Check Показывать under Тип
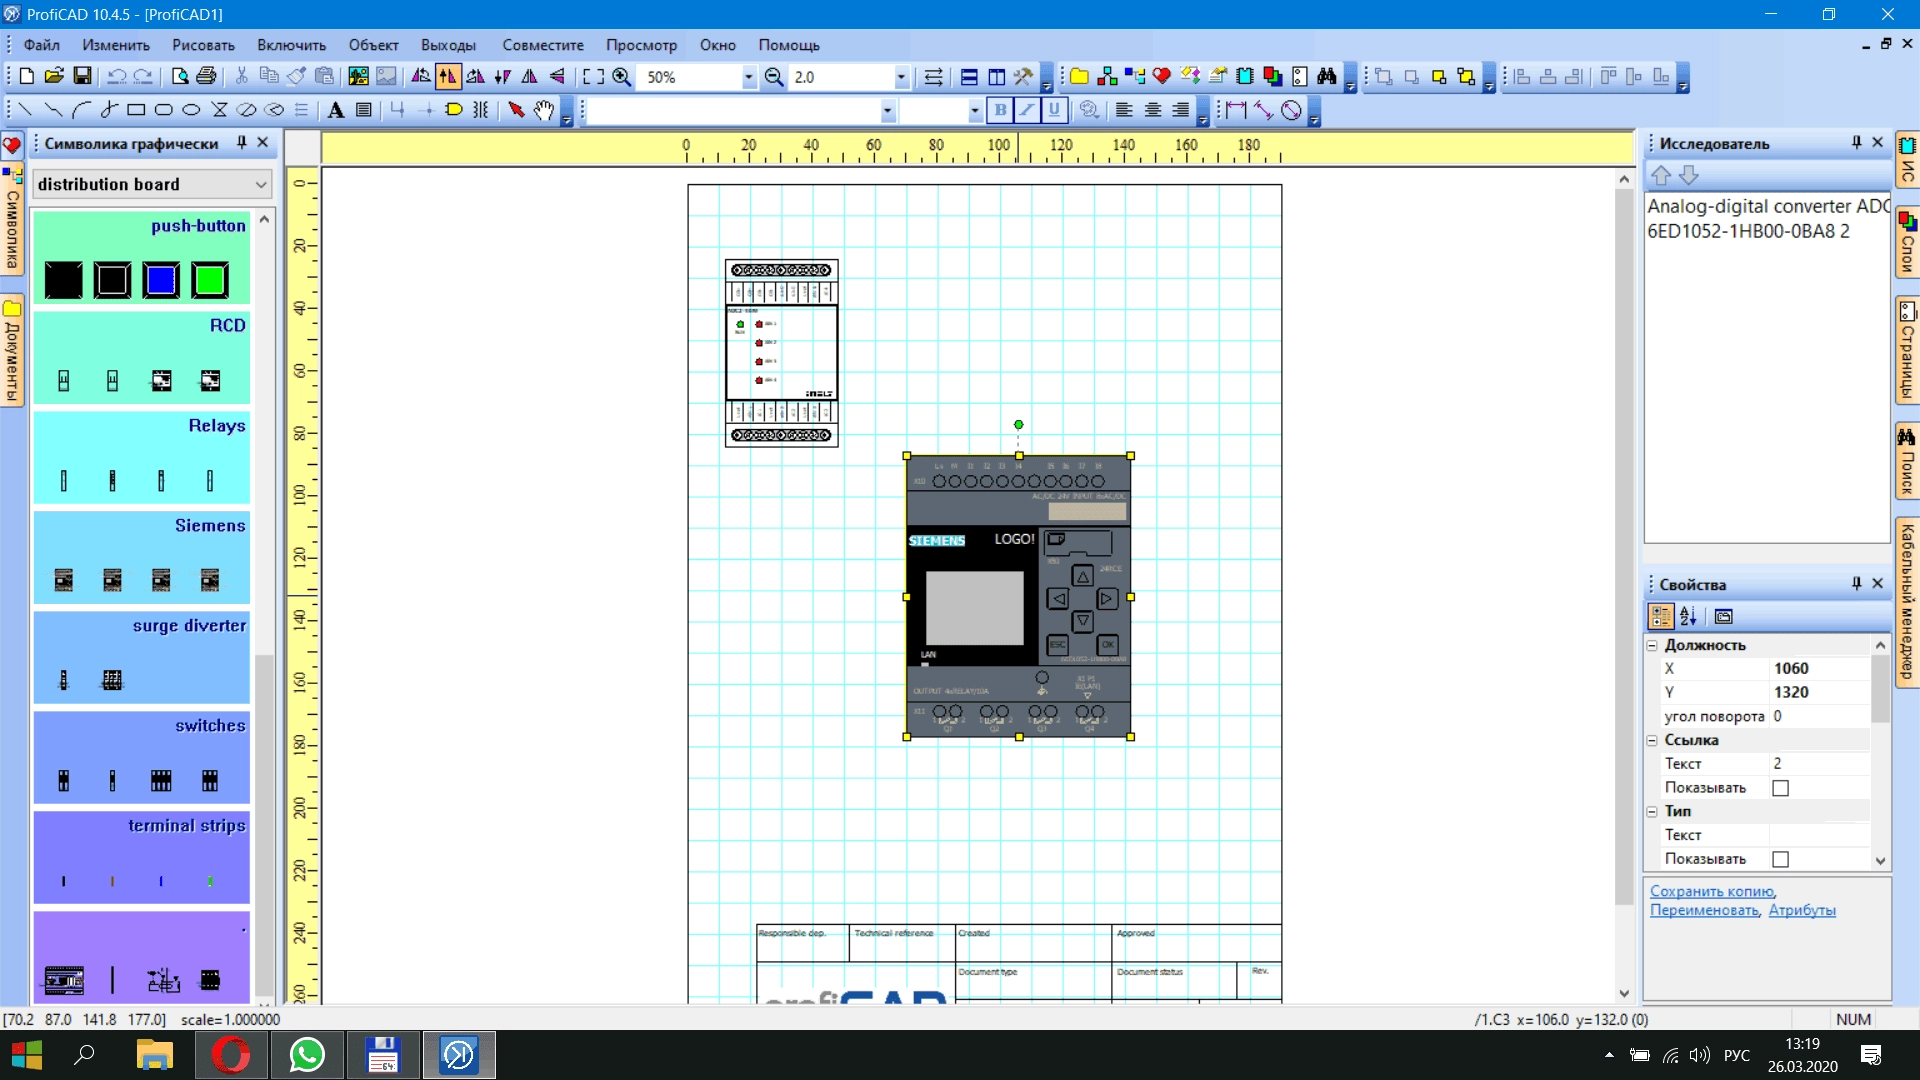 click(x=1780, y=859)
